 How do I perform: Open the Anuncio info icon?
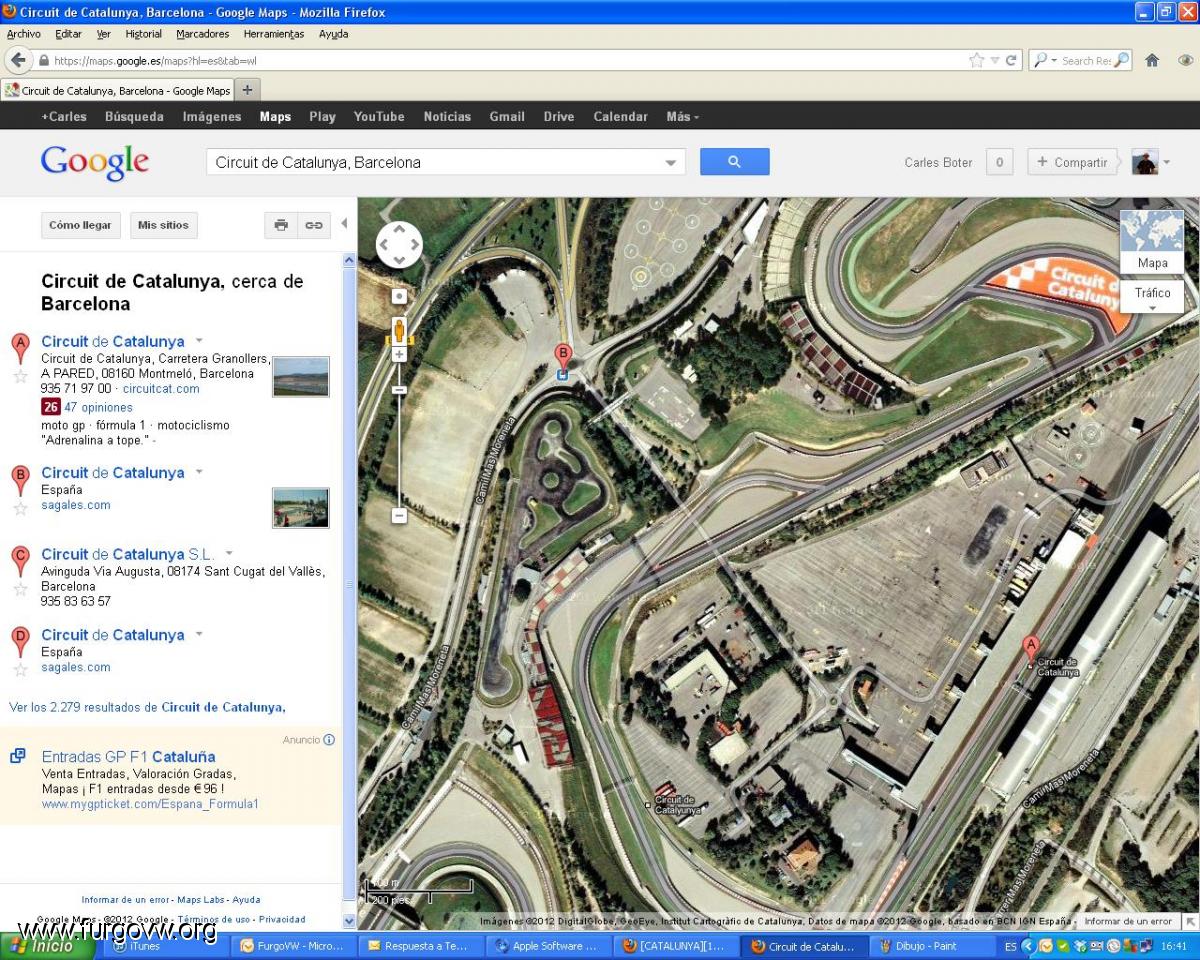329,740
